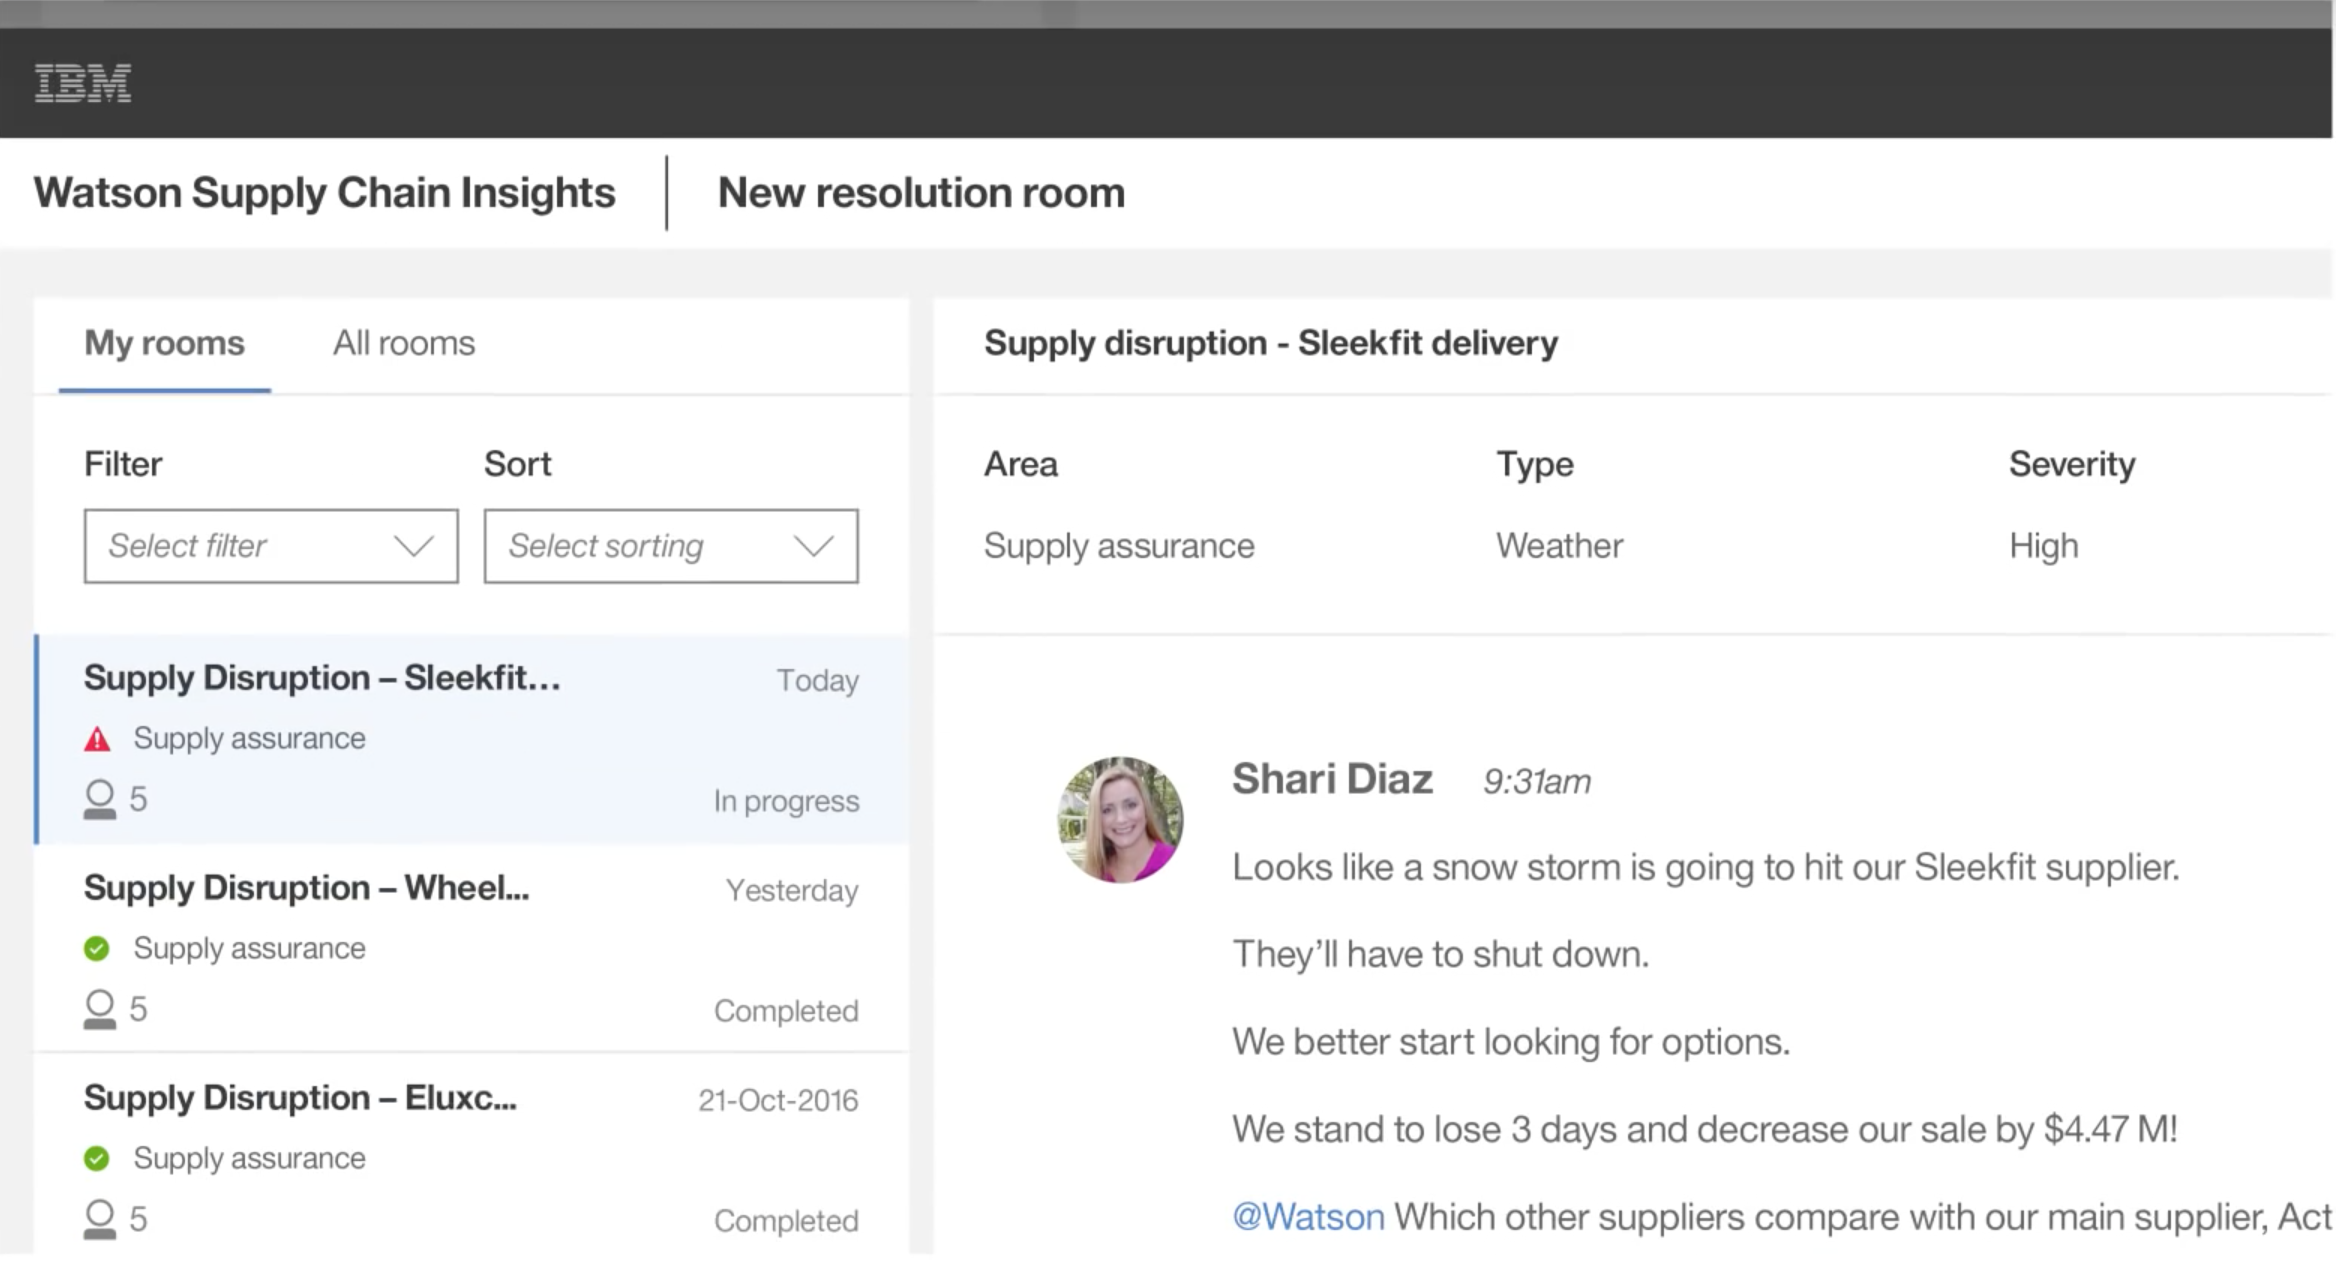Viewport: 2336px width, 1276px height.
Task: Click the IBM logo in header
Action: click(82, 83)
